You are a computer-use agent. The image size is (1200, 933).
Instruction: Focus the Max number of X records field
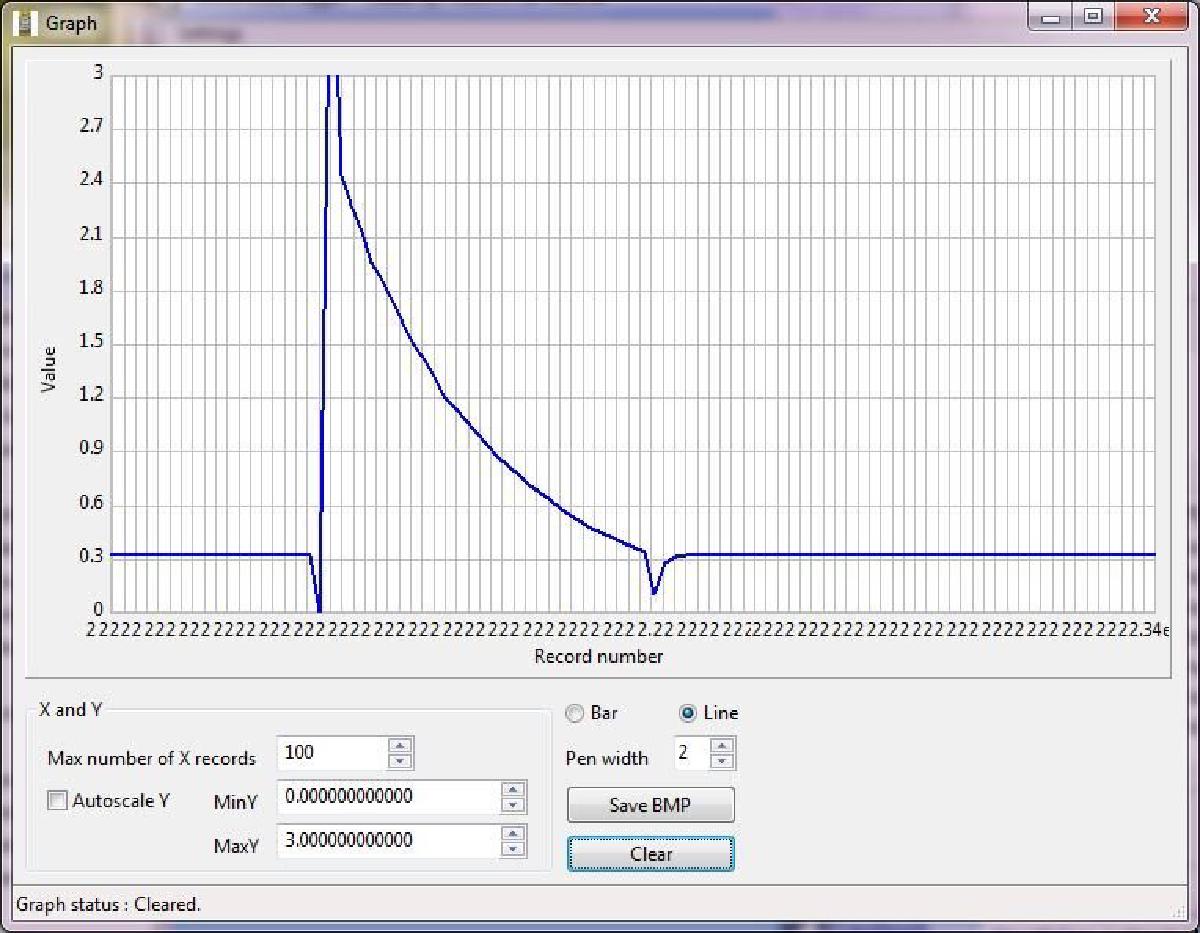[330, 753]
